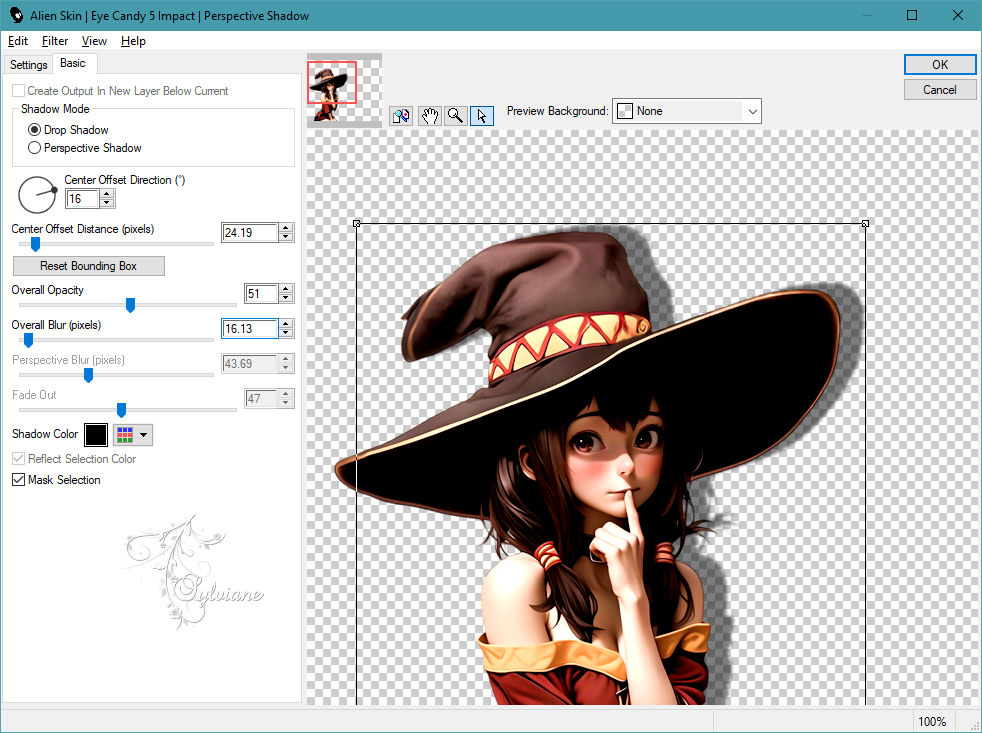Click the top-left bounding box handle
The width and height of the screenshot is (982, 733).
[x=356, y=224]
